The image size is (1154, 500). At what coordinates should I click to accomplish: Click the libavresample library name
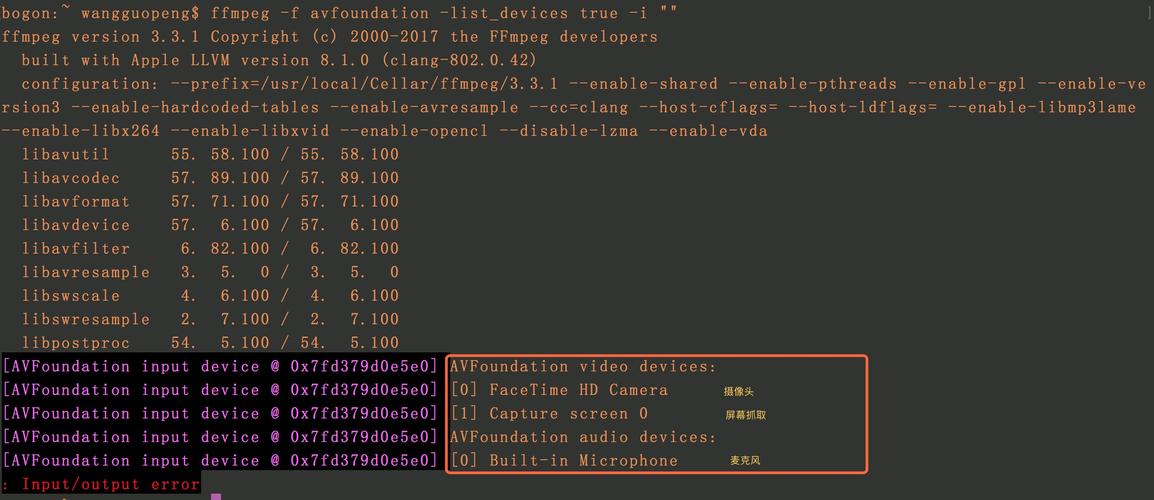[85, 273]
